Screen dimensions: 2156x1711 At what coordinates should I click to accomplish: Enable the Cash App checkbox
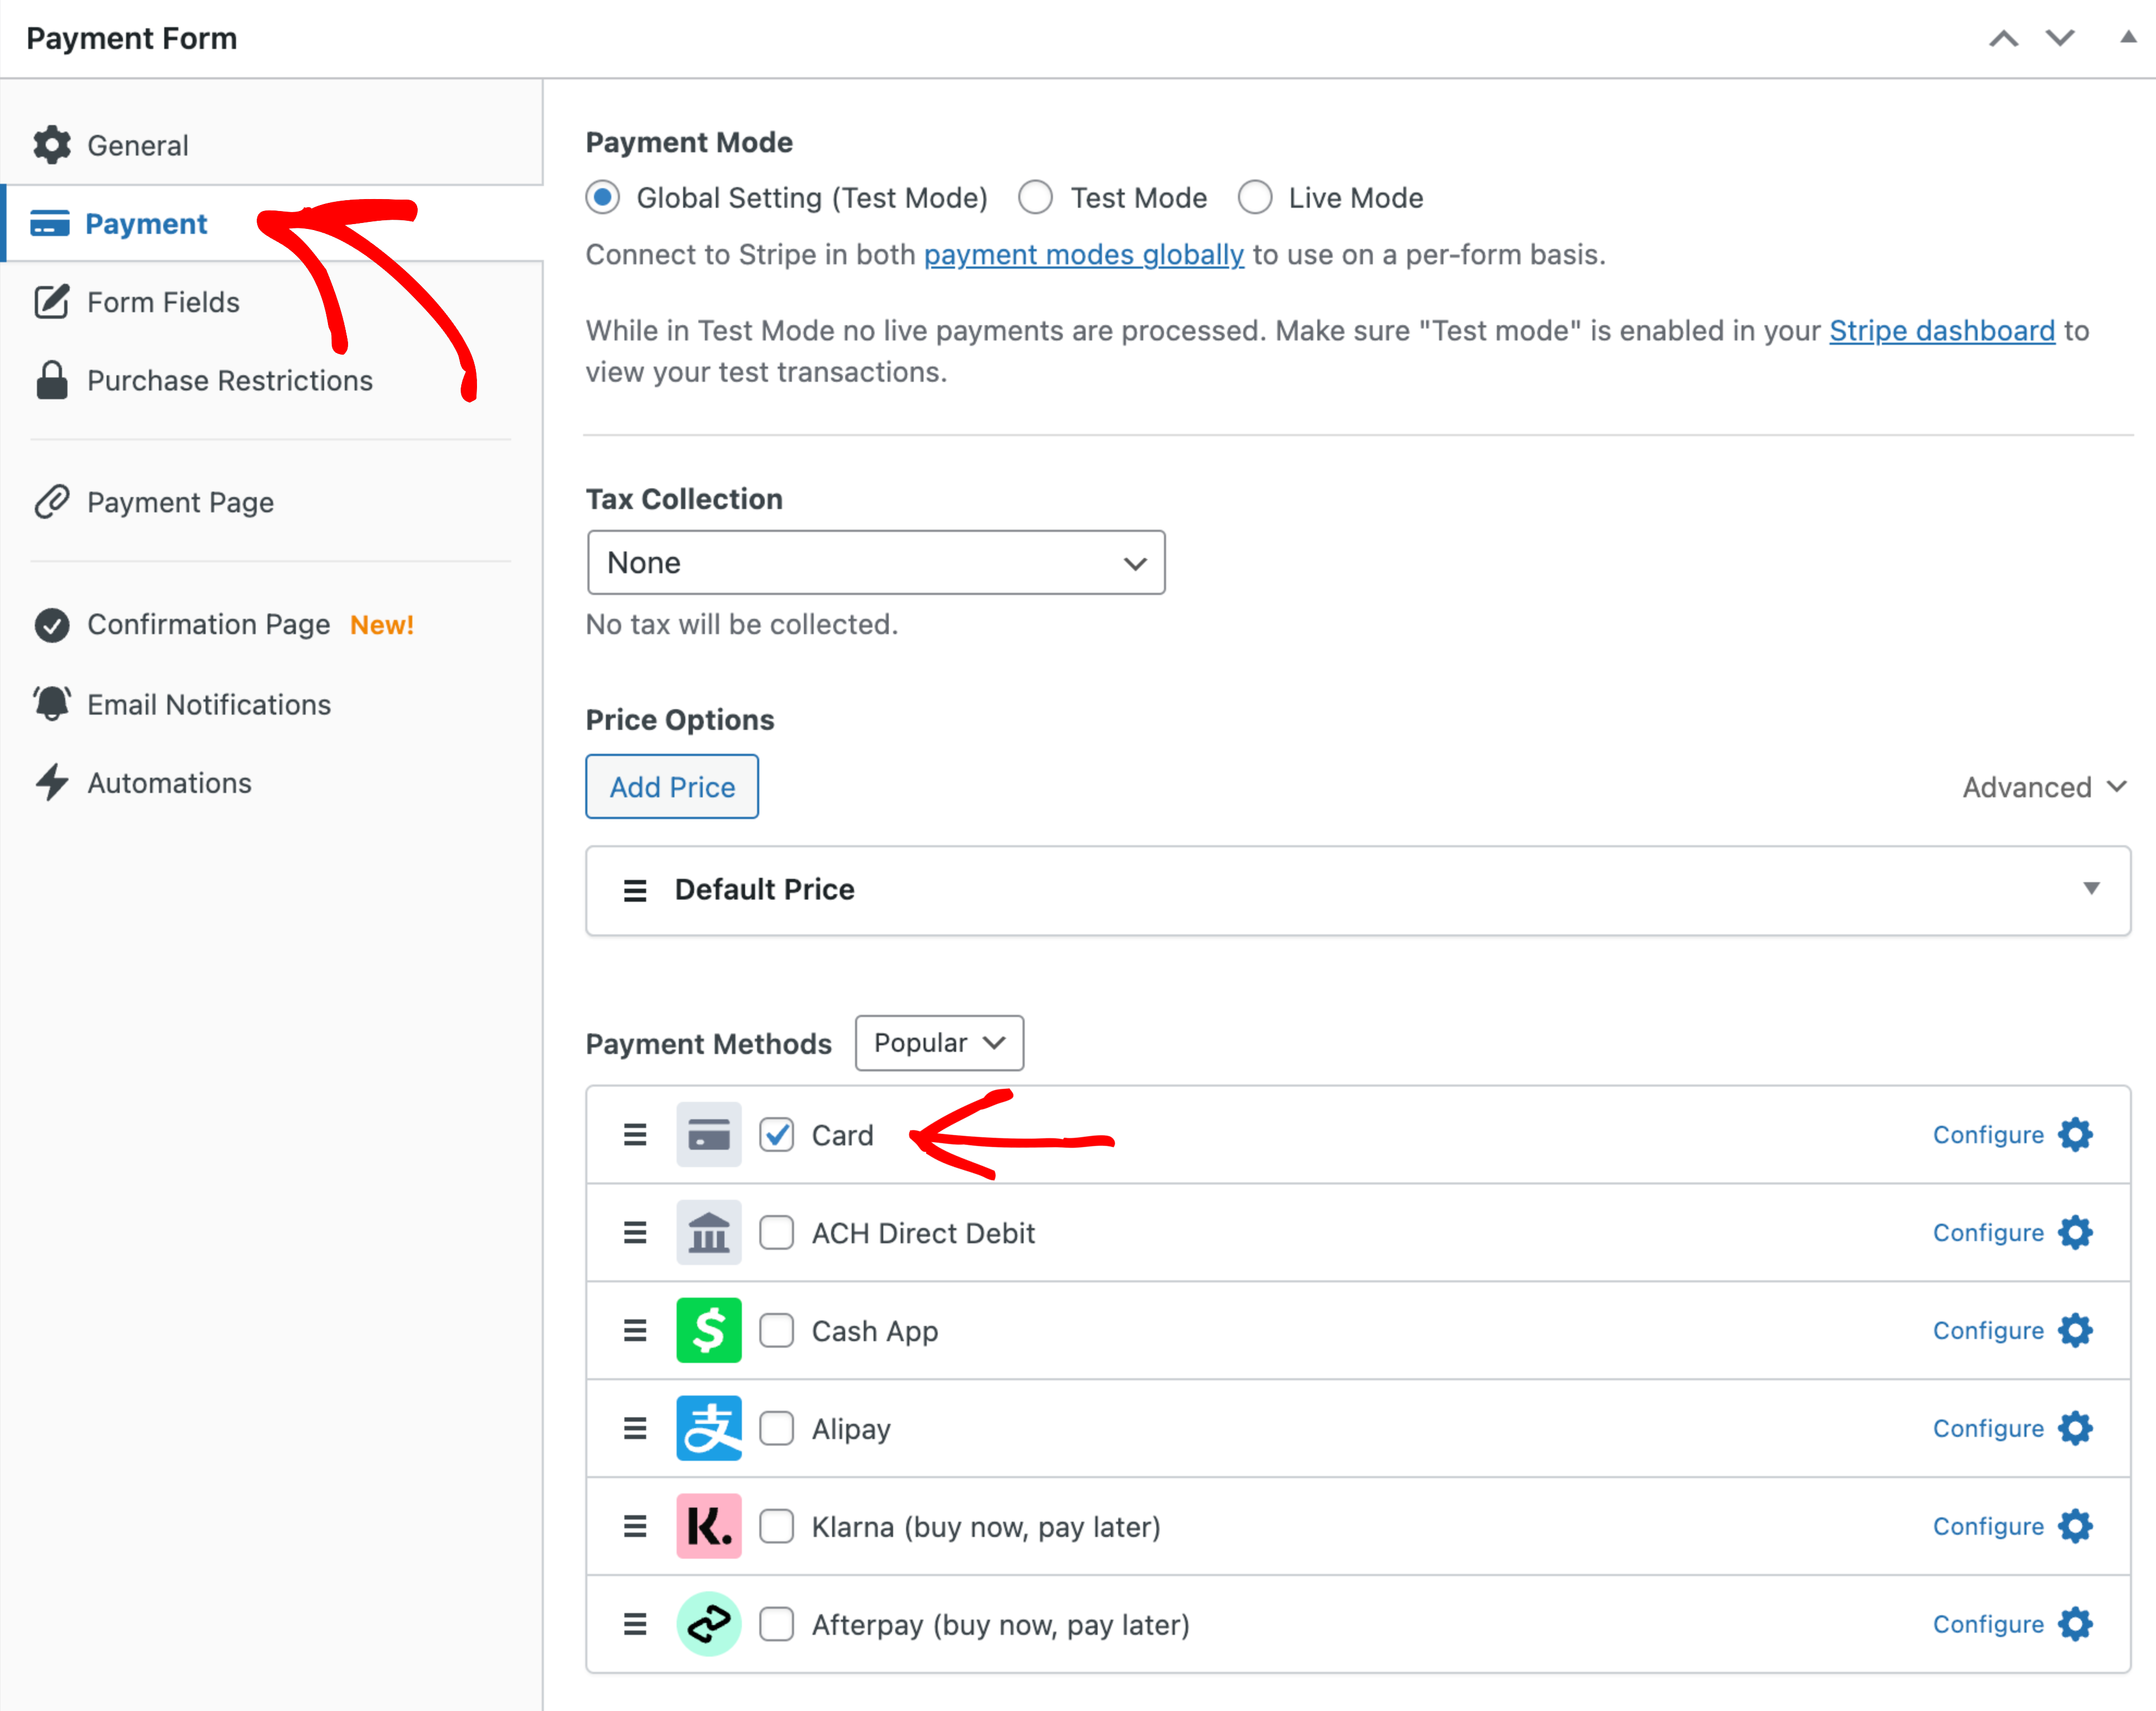pyautogui.click(x=776, y=1331)
